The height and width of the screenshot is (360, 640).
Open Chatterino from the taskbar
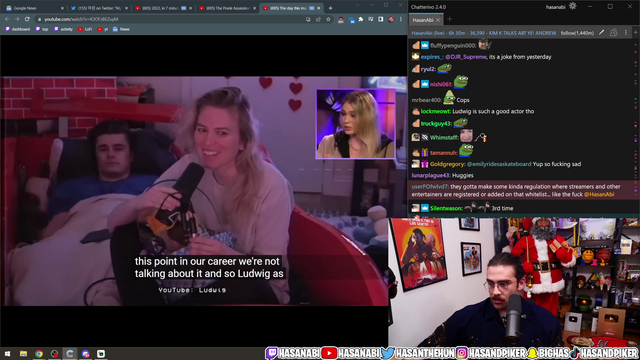(70, 354)
